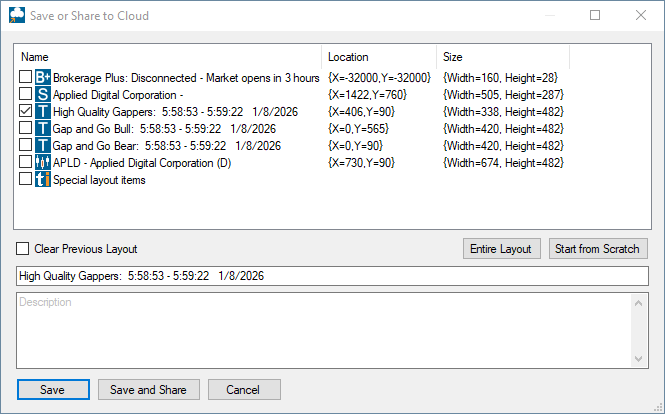The width and height of the screenshot is (665, 414).
Task: Click the cloud icon in the title bar
Action: 17,15
